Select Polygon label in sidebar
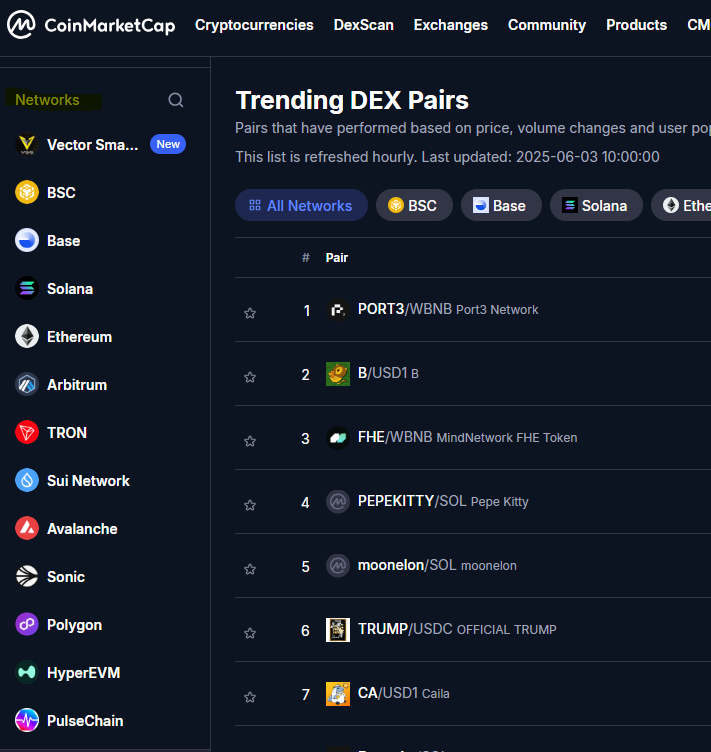This screenshot has width=711, height=752. coord(74,625)
